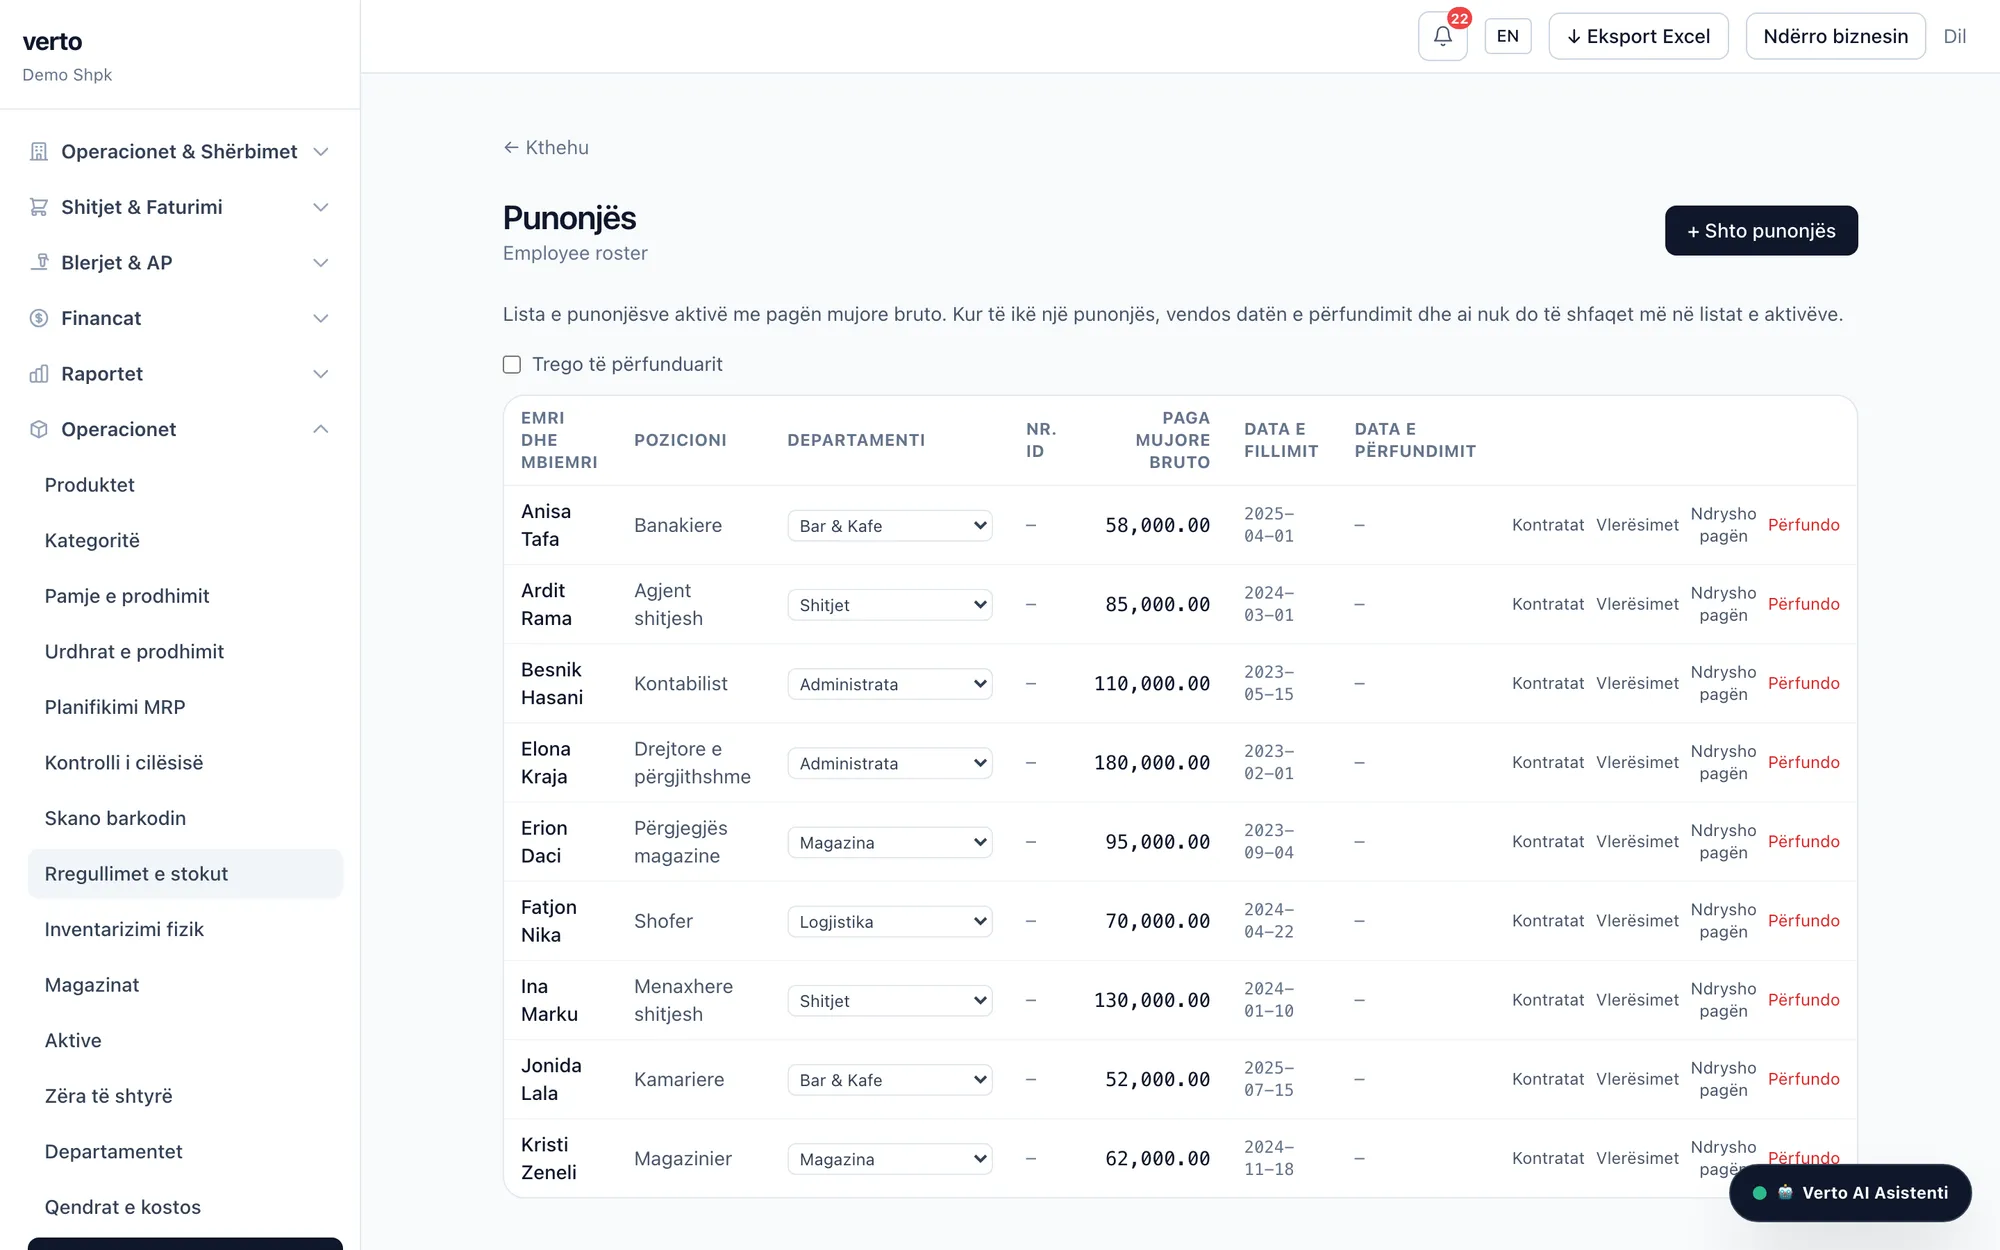The image size is (2000, 1250).
Task: Open Qendrat e kostos page
Action: [x=122, y=1207]
